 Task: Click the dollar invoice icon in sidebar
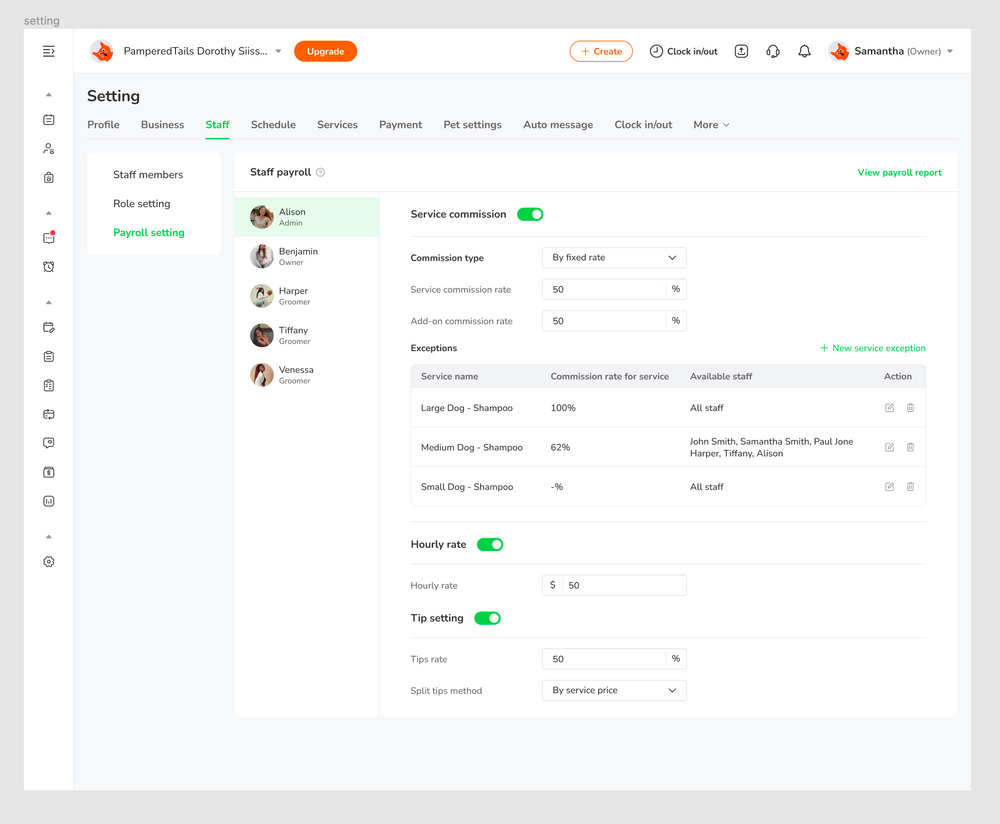[x=48, y=471]
